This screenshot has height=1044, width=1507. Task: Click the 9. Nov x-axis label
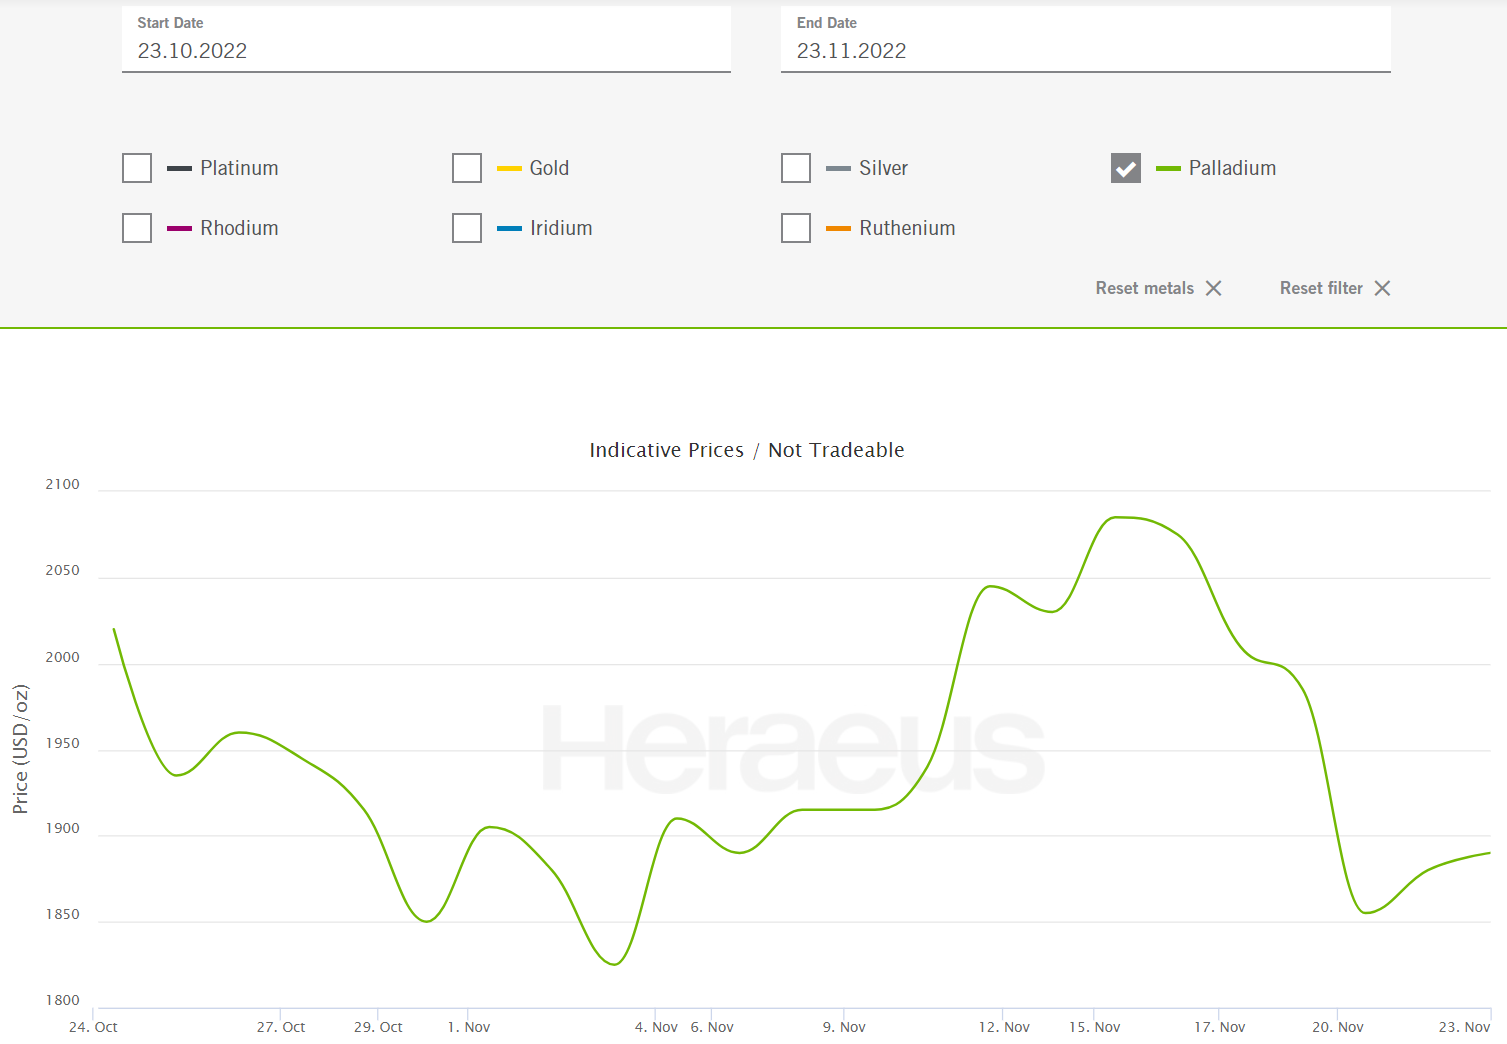point(844,1027)
